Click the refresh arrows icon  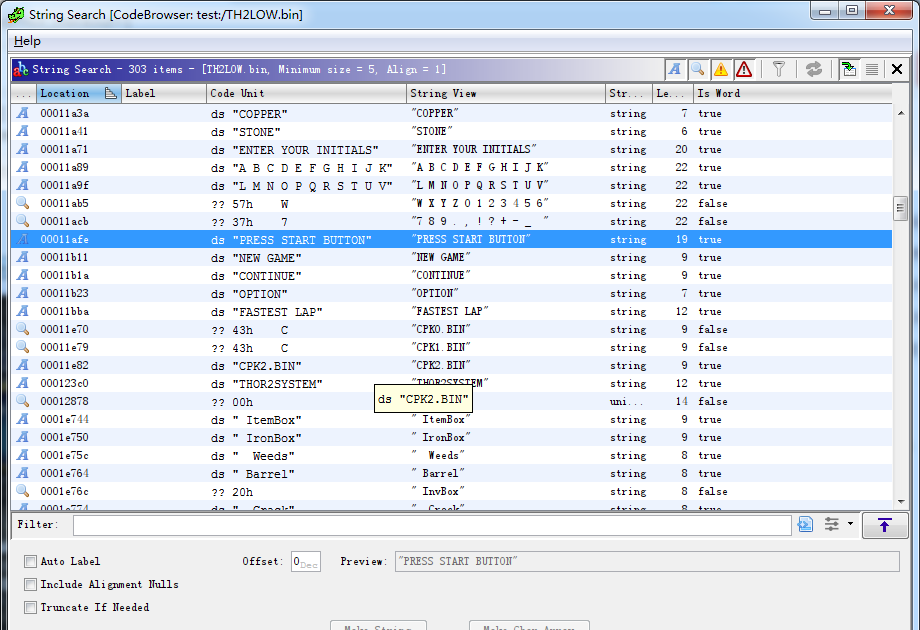click(x=814, y=69)
